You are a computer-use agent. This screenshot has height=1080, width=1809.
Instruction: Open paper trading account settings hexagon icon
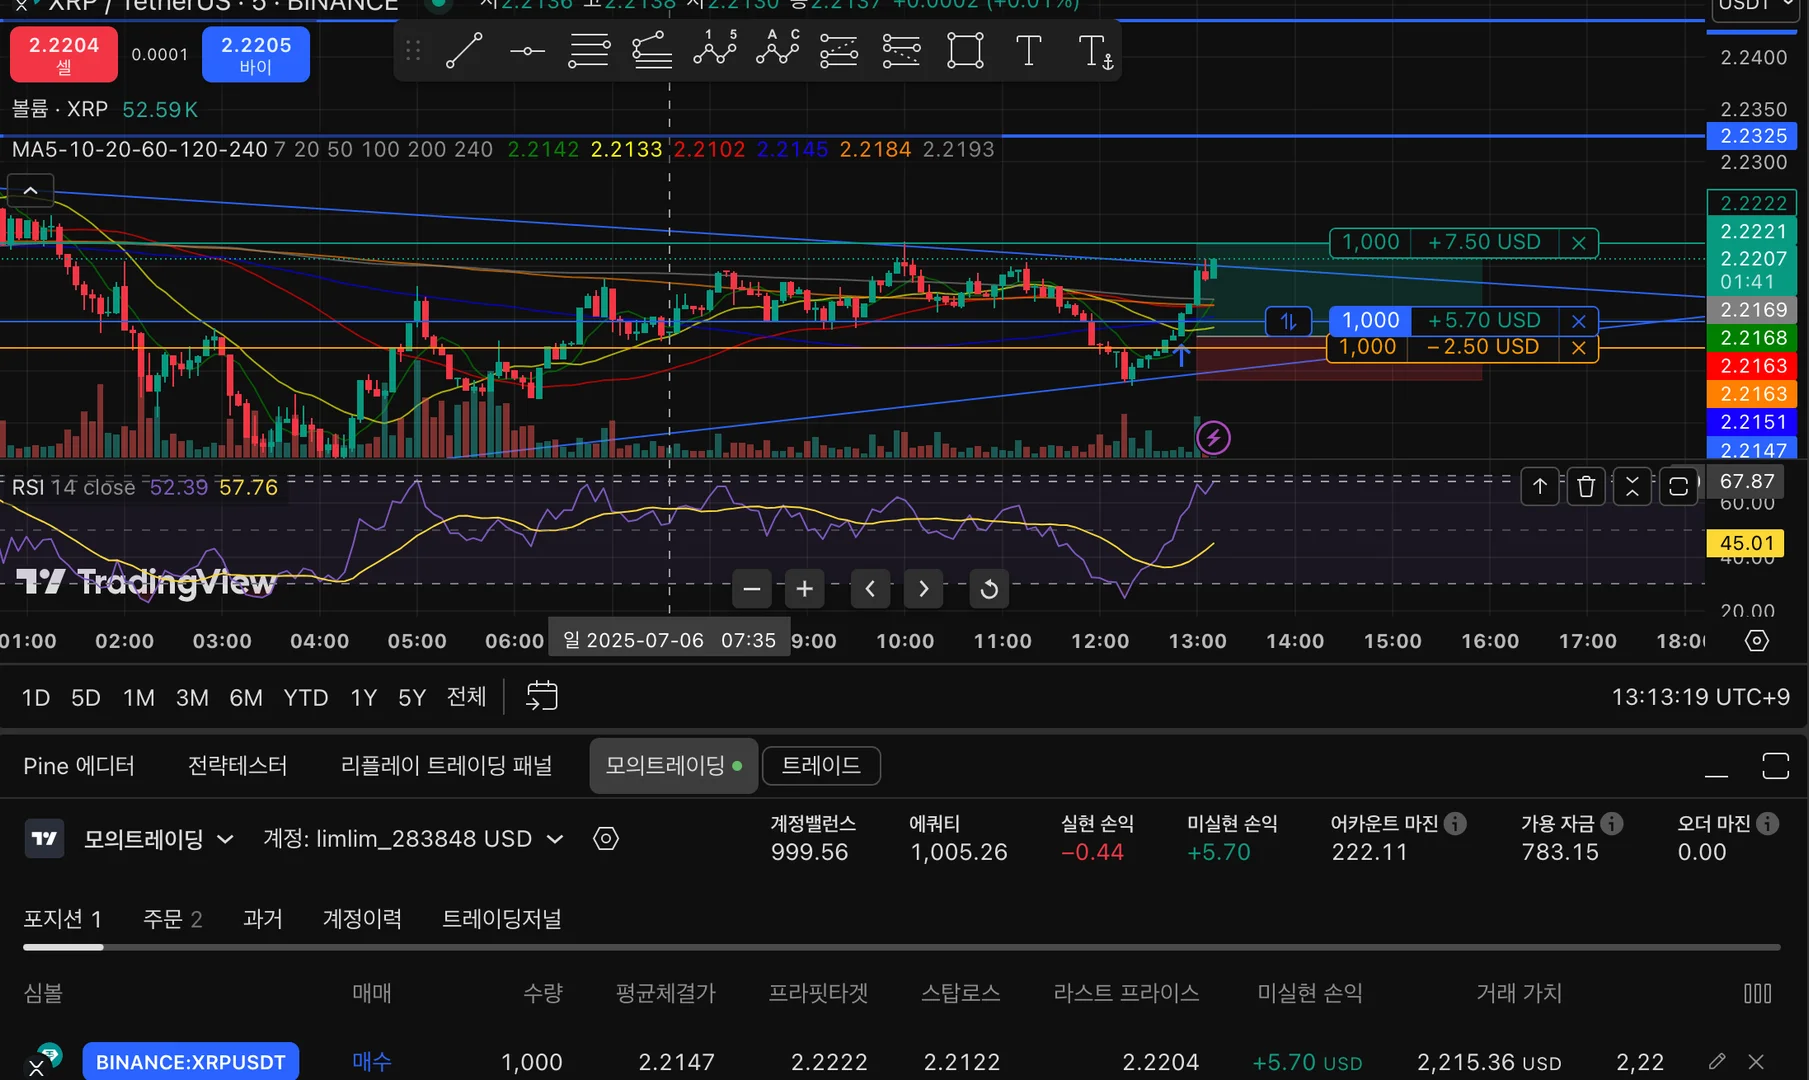click(x=606, y=839)
